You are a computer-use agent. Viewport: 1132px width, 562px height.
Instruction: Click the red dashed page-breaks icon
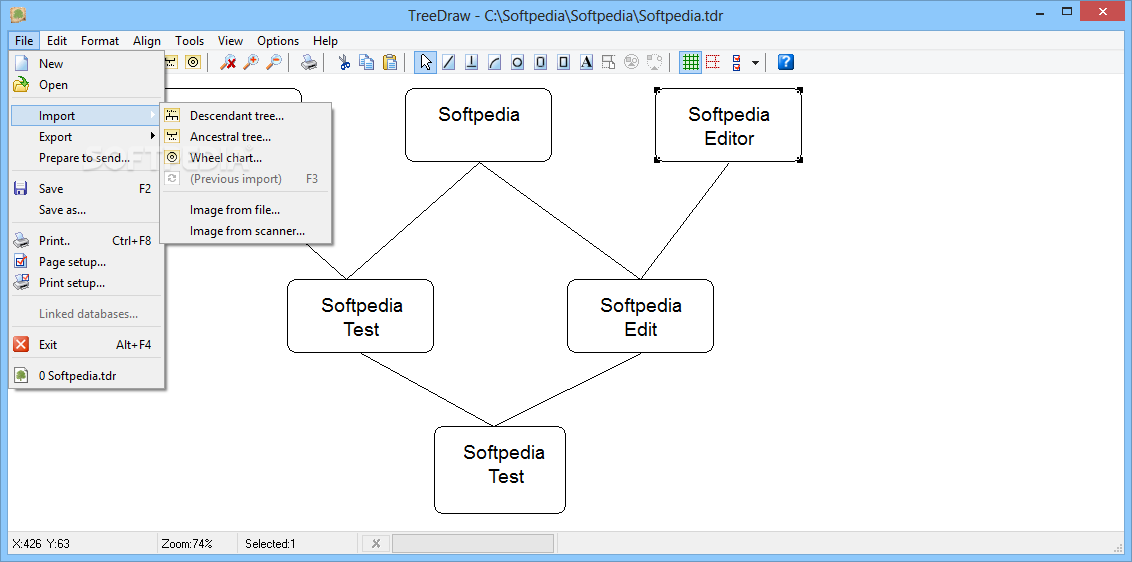713,62
